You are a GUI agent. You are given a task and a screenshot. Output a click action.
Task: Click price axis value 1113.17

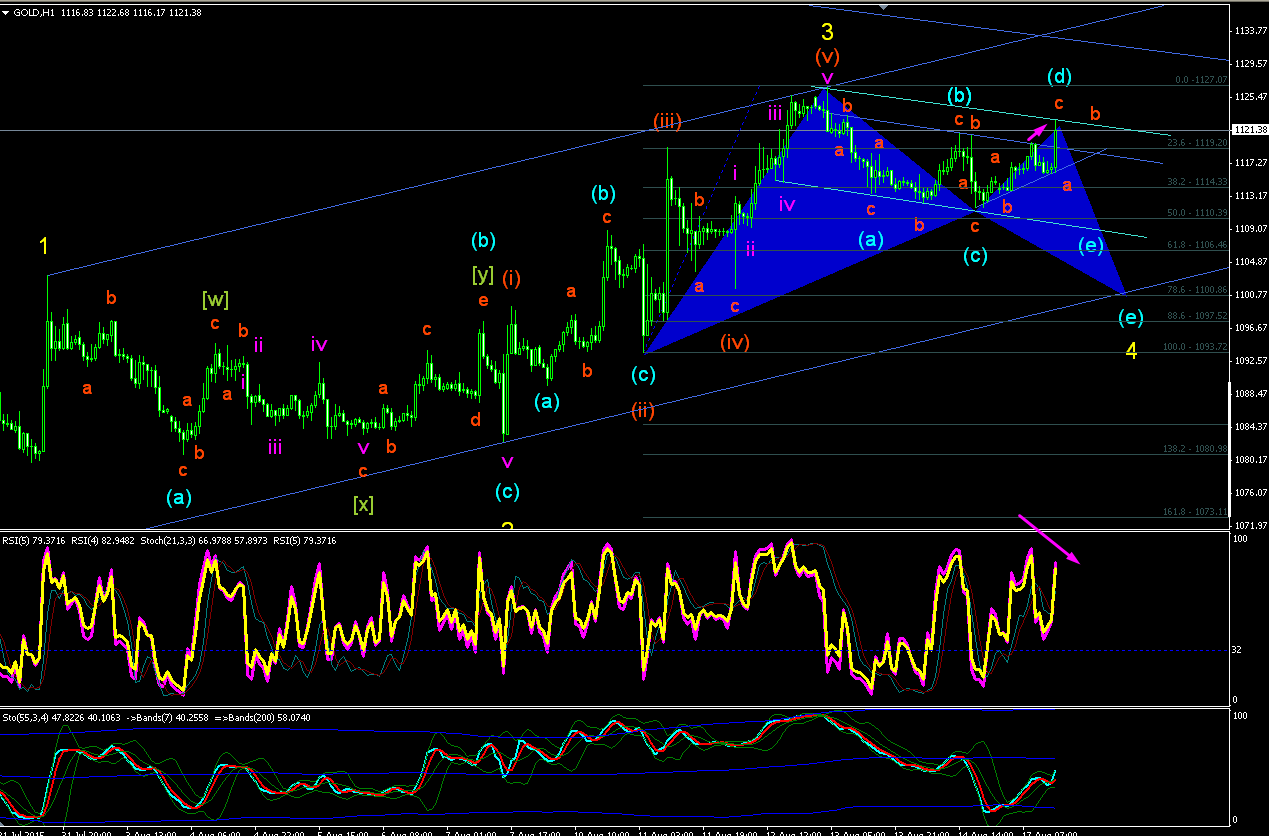1250,196
